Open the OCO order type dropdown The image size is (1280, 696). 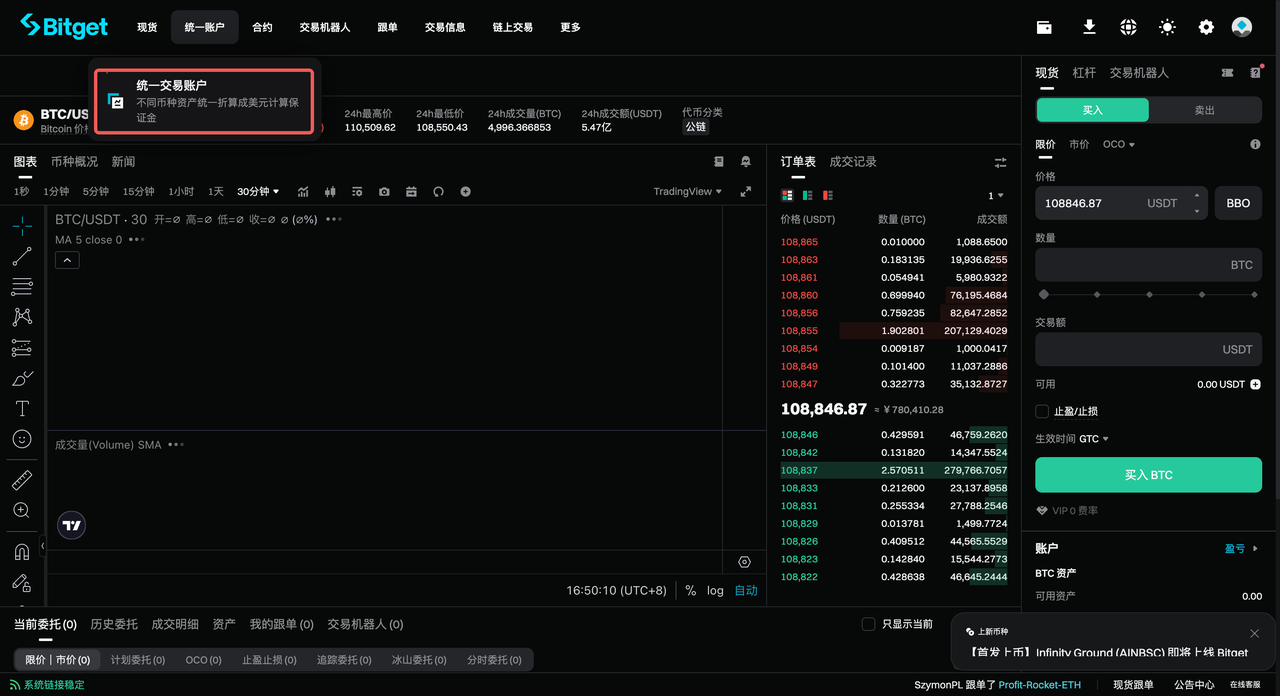tap(1119, 144)
